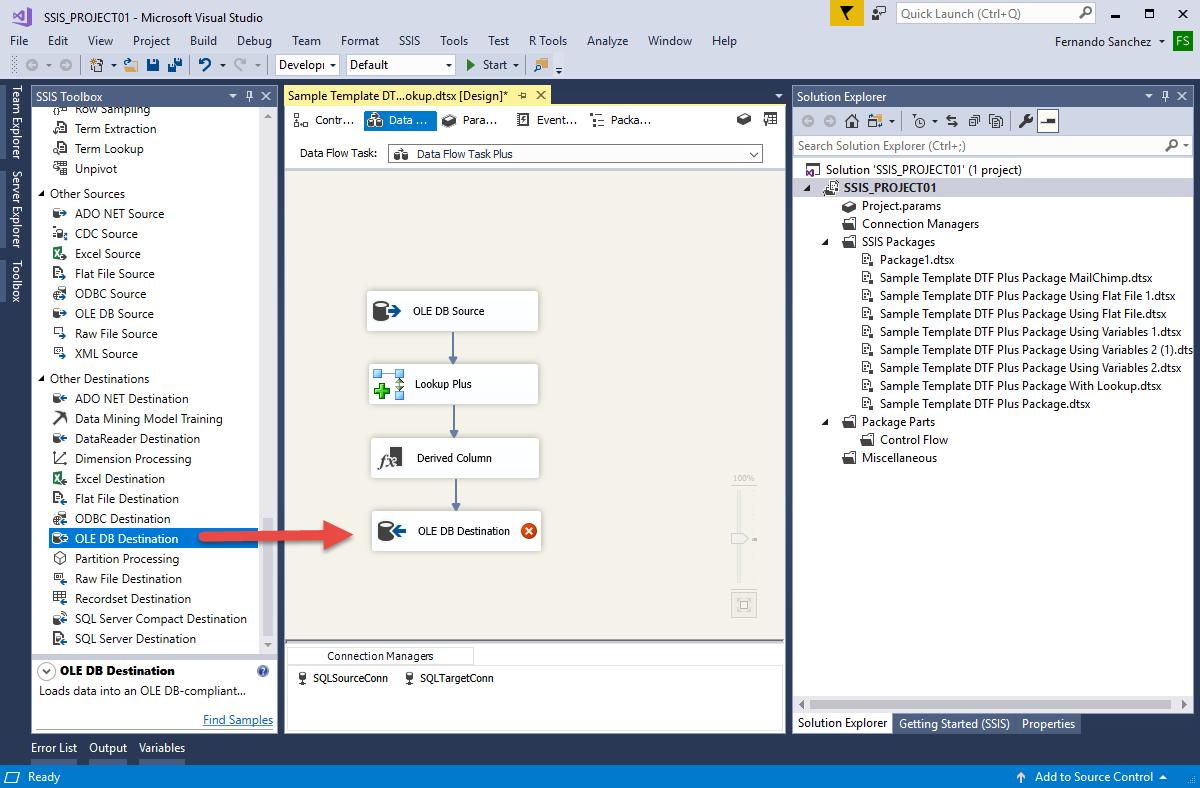Viewport: 1200px width, 788px height.
Task: Switch to the Control Flow tab
Action: (324, 120)
